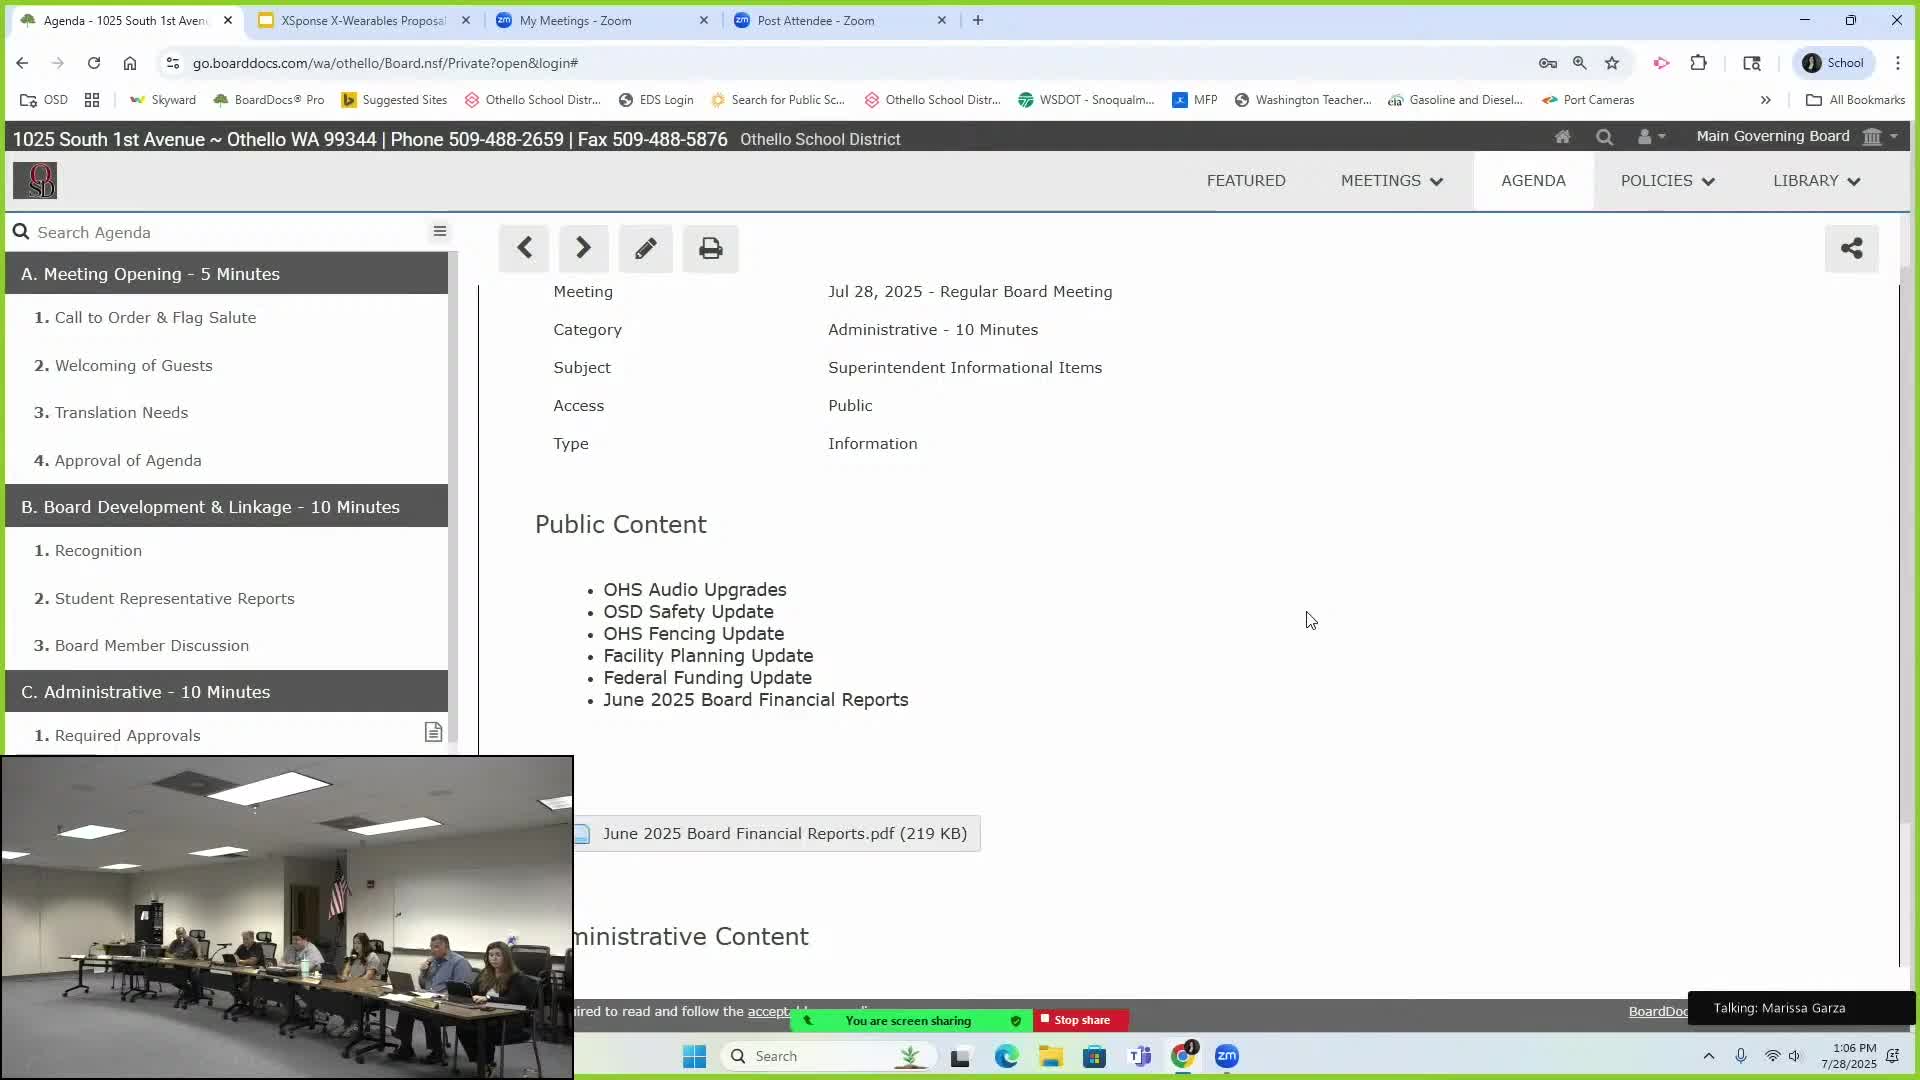Open the header search magnifier icon
Screen dimensions: 1920x1080
(x=1604, y=137)
